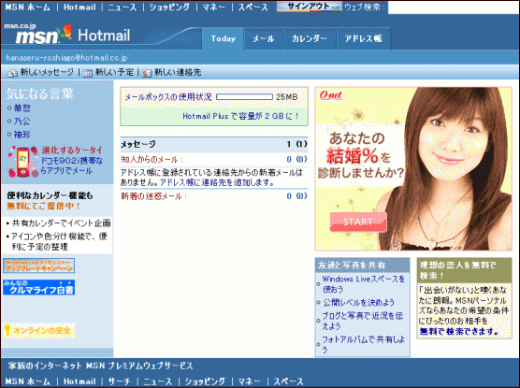Click footer スペース link
520x388 pixels.
click(289, 381)
